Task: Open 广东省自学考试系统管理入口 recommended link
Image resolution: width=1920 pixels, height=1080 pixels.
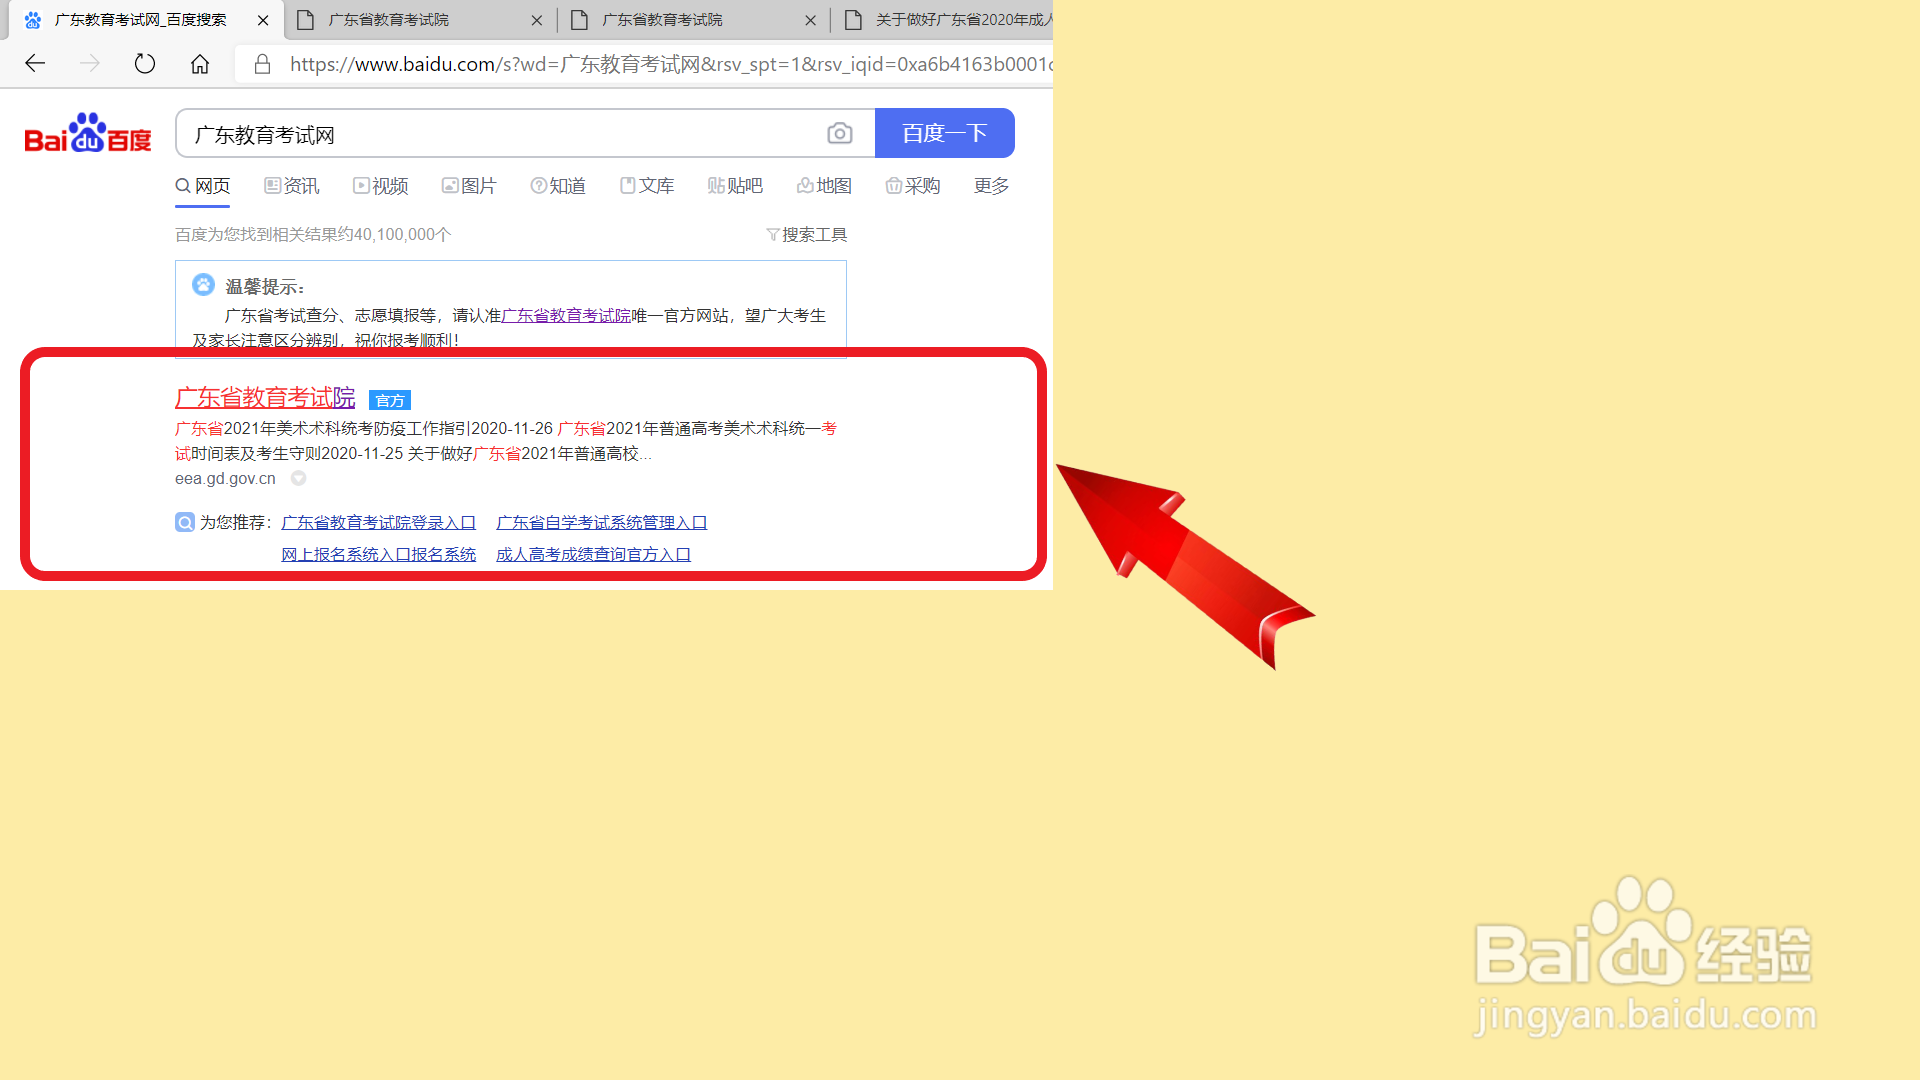Action: click(601, 523)
